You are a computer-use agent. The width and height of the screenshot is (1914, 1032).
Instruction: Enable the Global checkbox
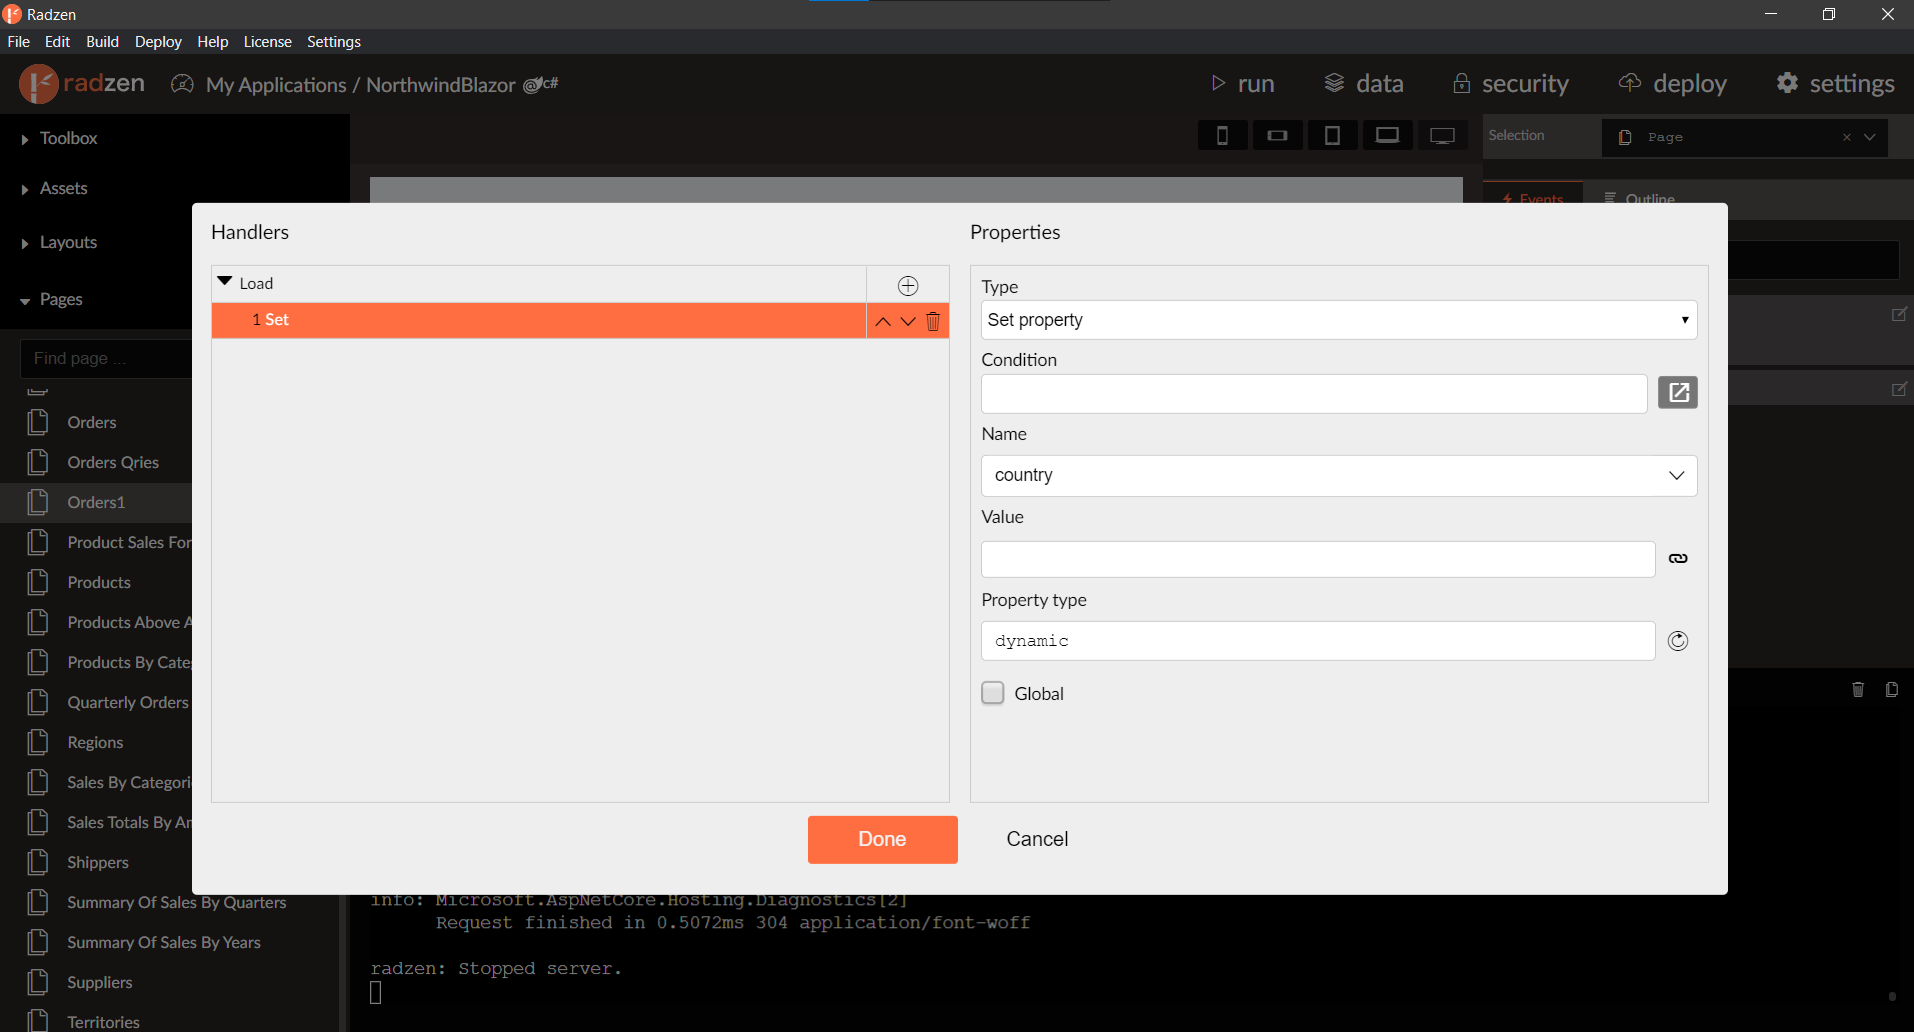[992, 693]
